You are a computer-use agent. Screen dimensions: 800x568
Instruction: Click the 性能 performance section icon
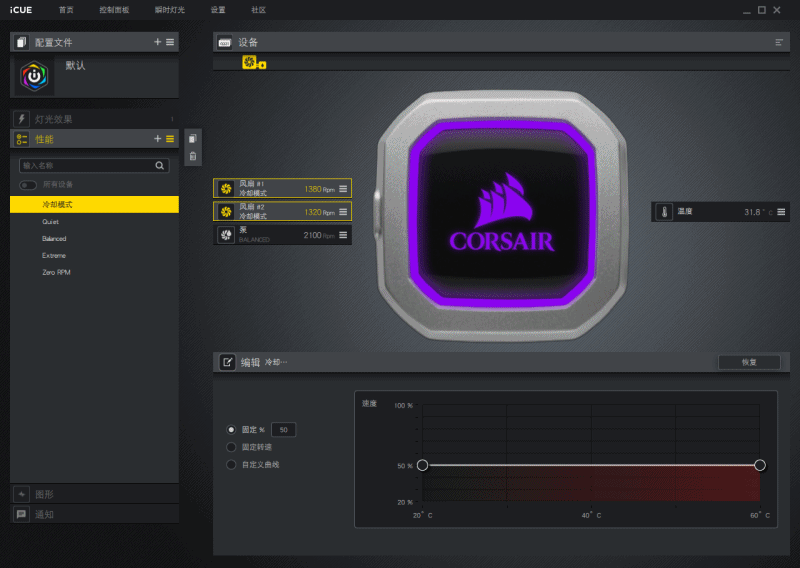click(x=21, y=139)
